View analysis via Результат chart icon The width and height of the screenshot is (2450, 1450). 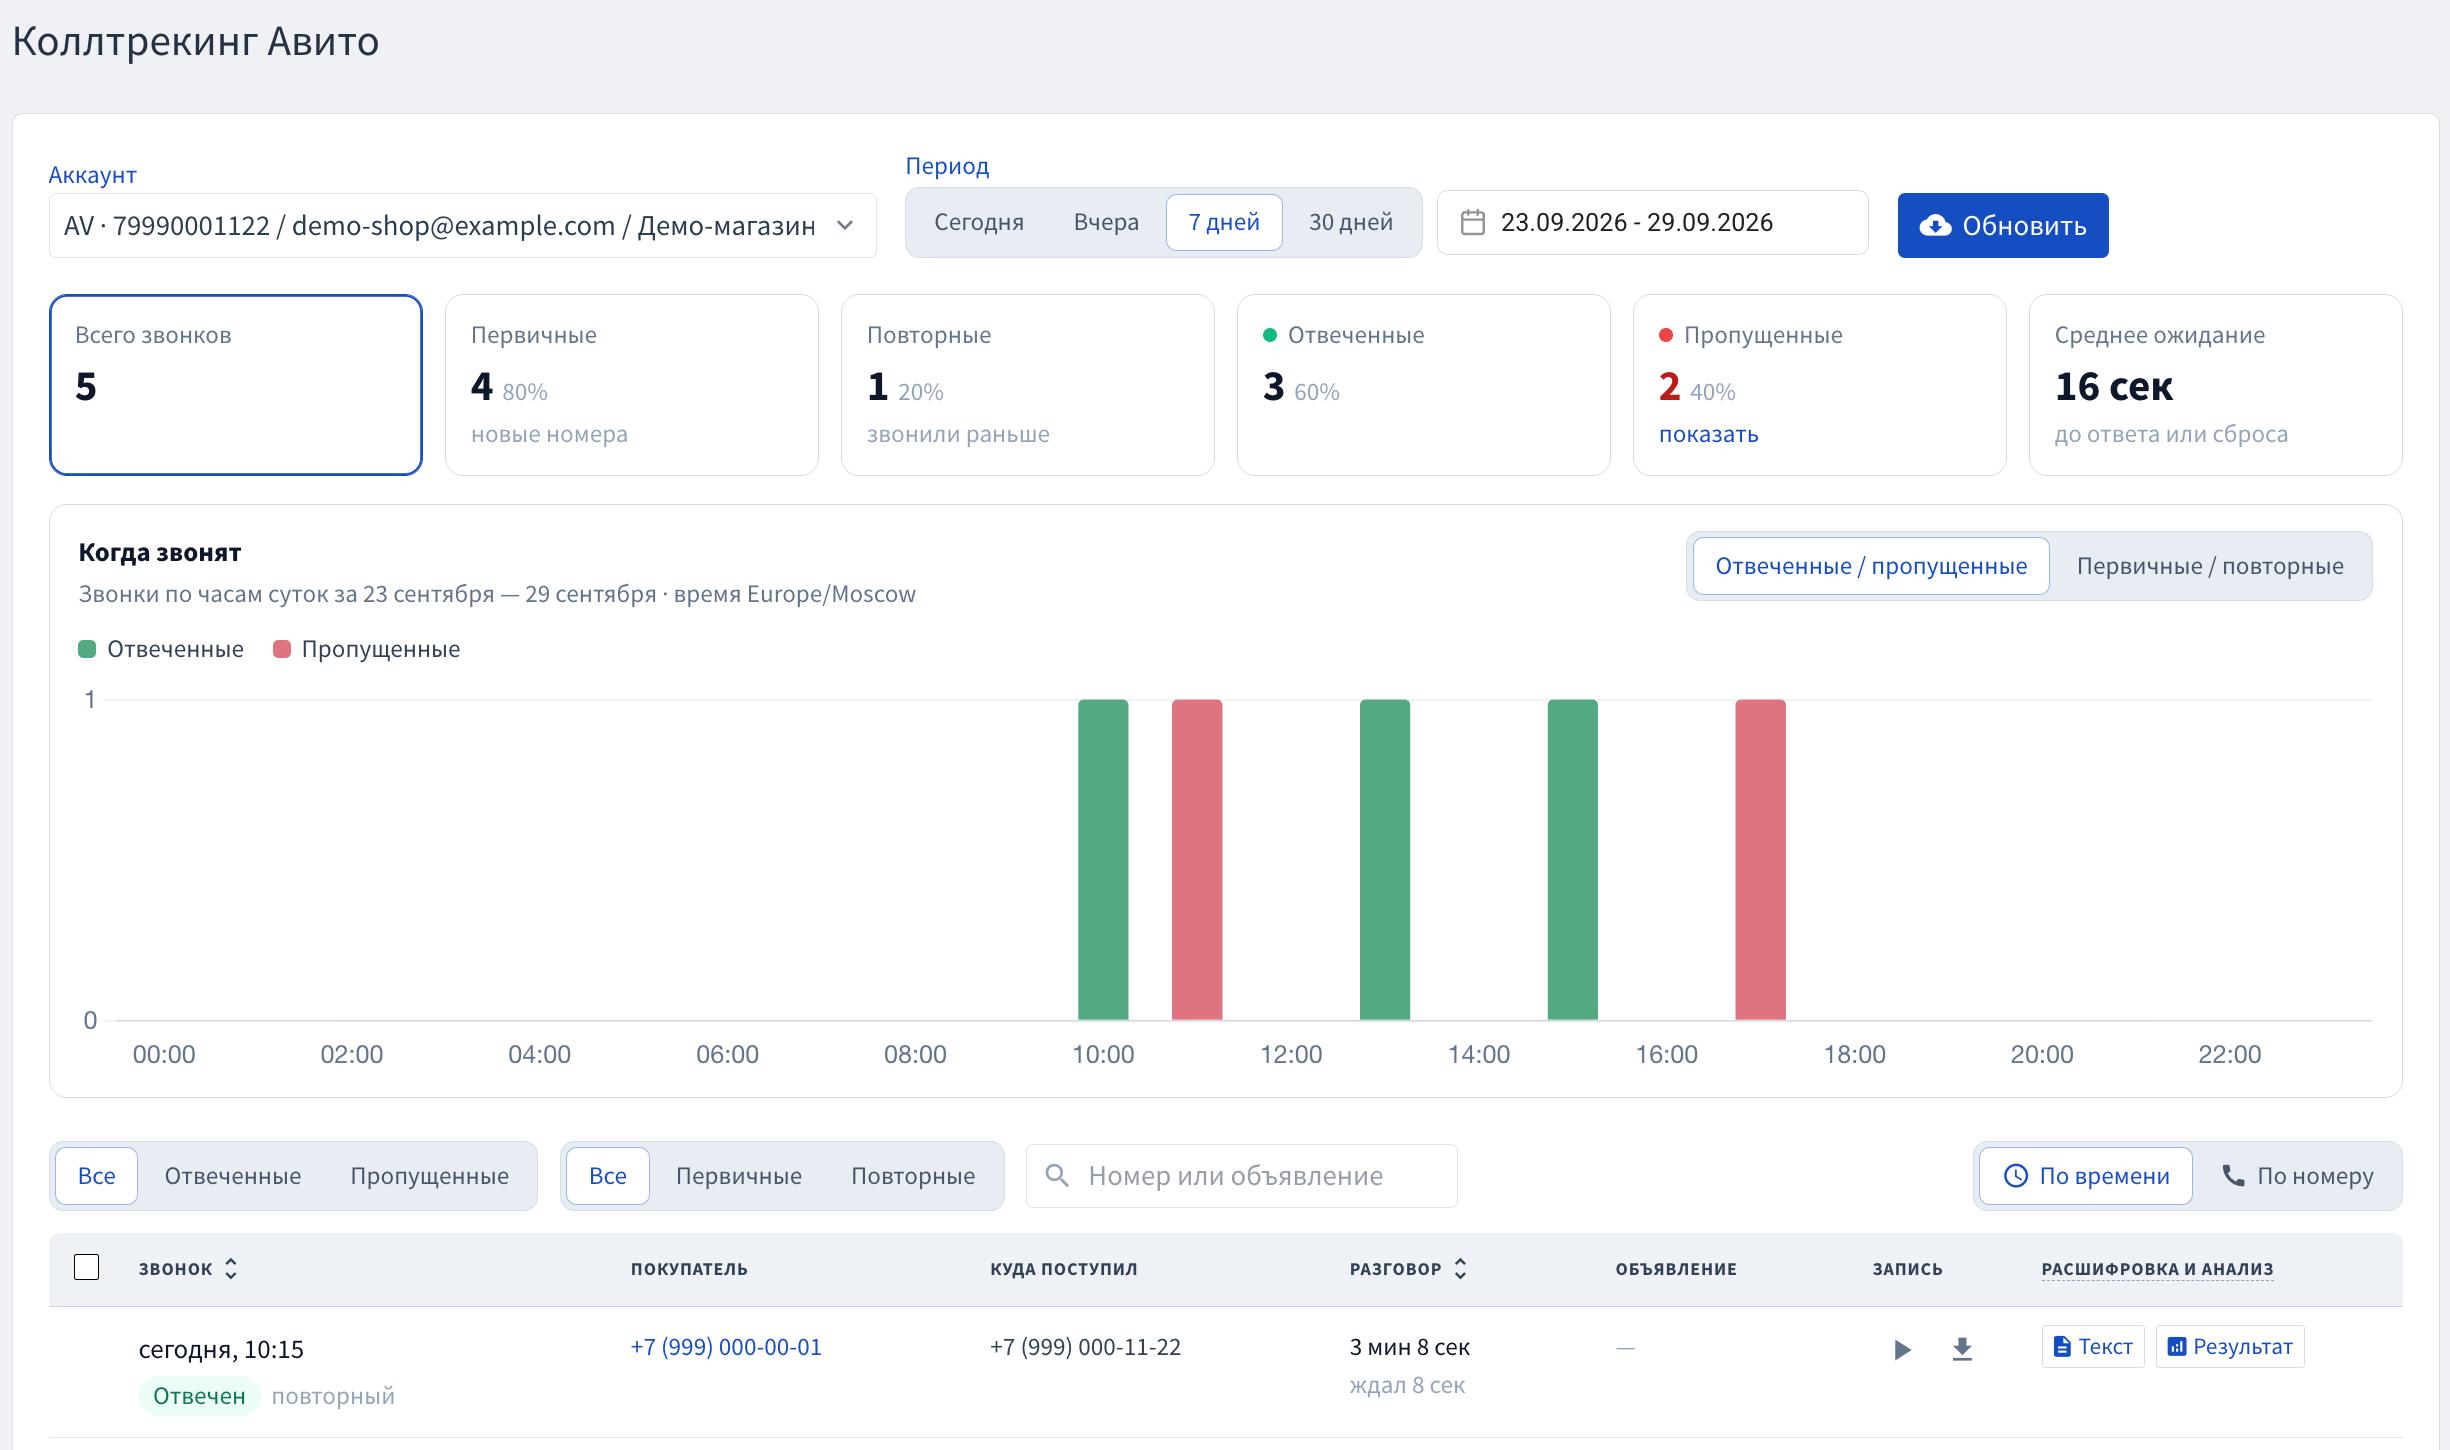click(x=2230, y=1347)
